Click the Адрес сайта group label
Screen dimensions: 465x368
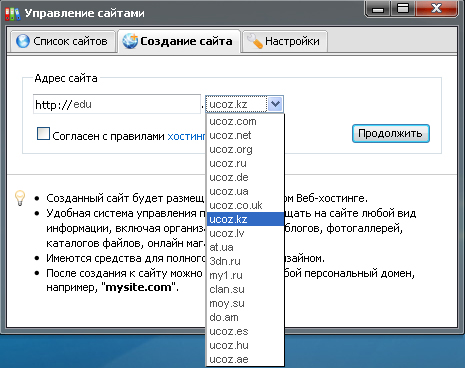tap(66, 78)
